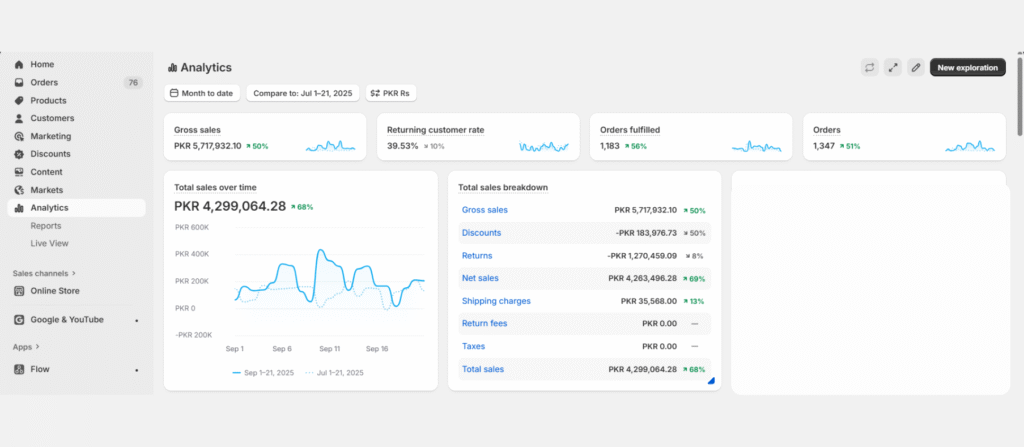Click the Products tag icon
The width and height of the screenshot is (1024, 447).
pos(19,100)
